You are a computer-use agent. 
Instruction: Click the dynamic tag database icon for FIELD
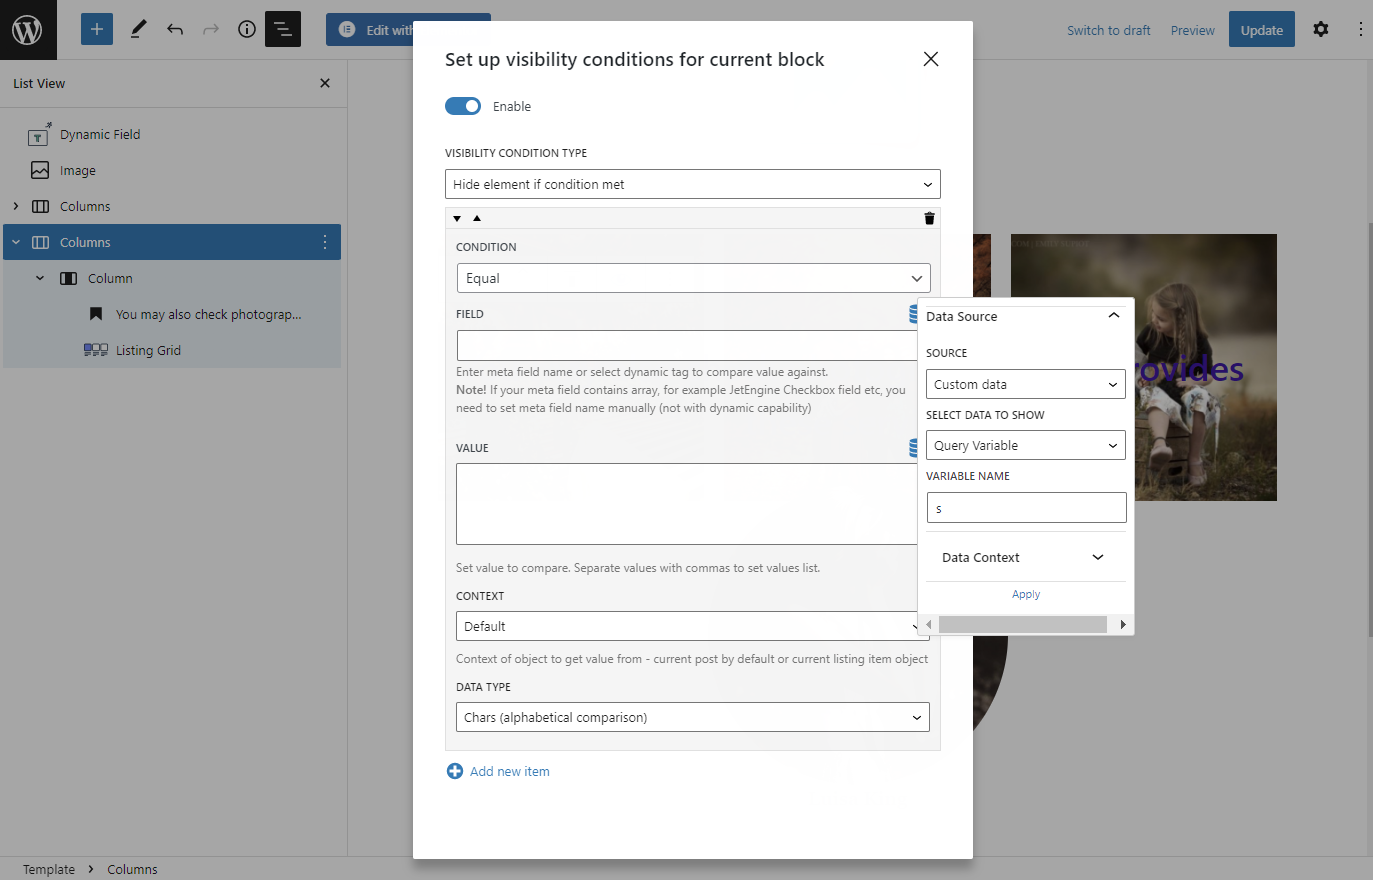tap(913, 314)
